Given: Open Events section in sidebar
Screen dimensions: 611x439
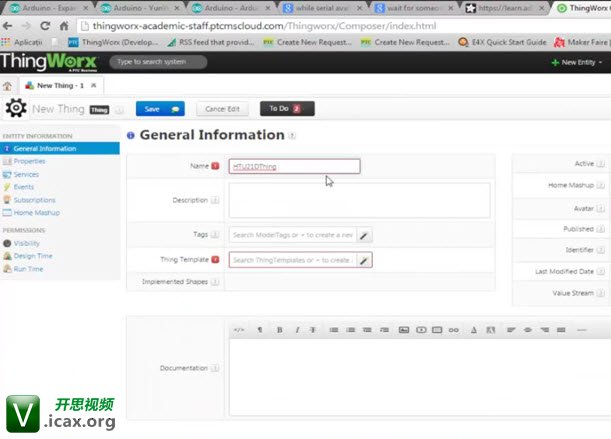Looking at the screenshot, I should pos(23,187).
